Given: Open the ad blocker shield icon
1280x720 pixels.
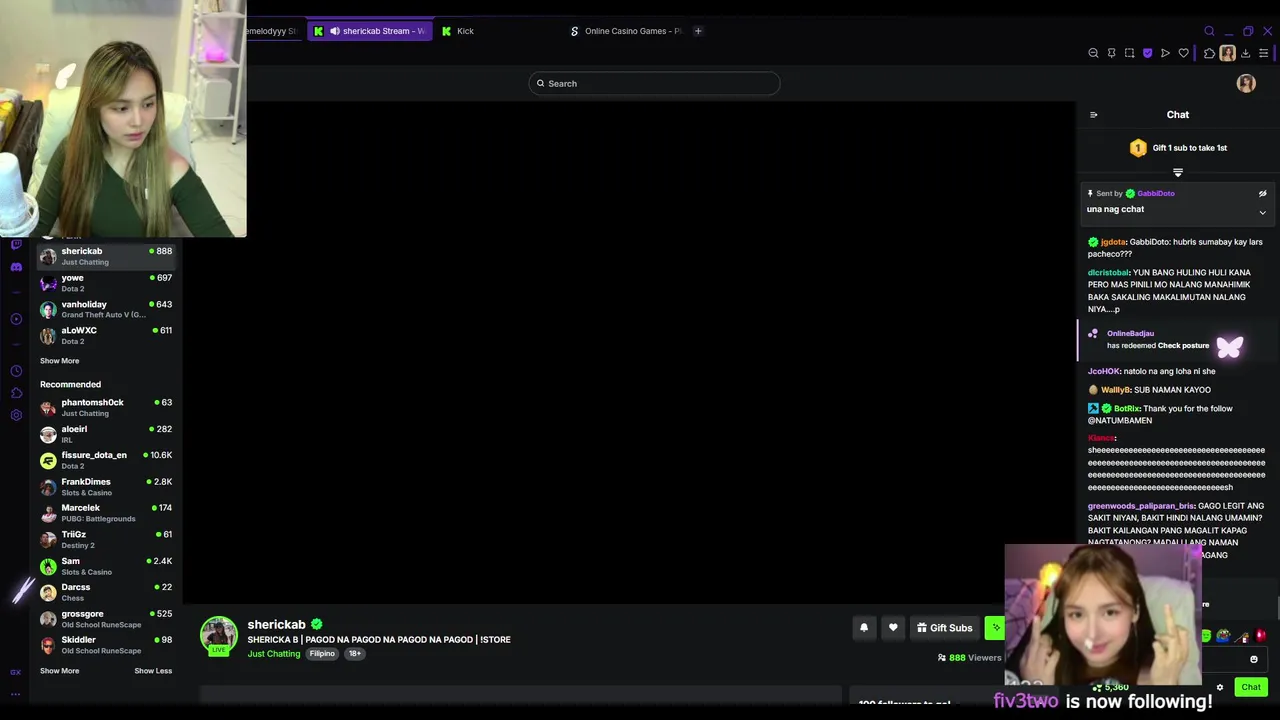Looking at the screenshot, I should click(x=1147, y=53).
